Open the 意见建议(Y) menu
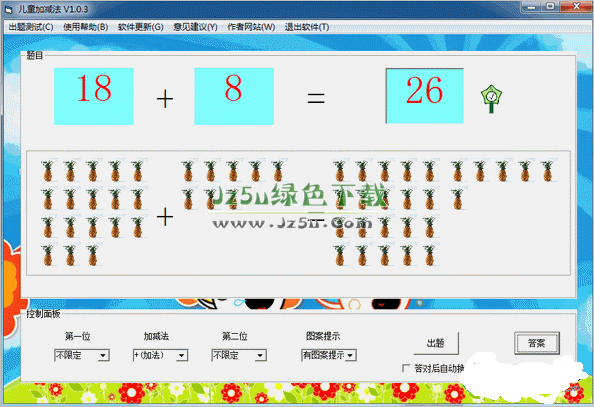 [195, 27]
